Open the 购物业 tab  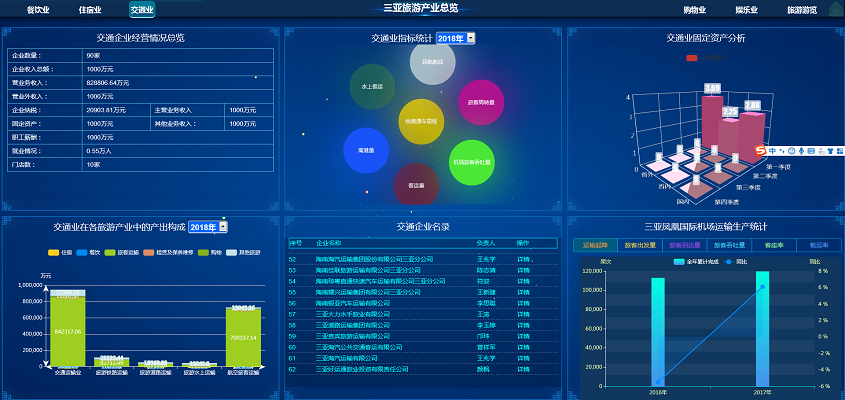pos(695,10)
